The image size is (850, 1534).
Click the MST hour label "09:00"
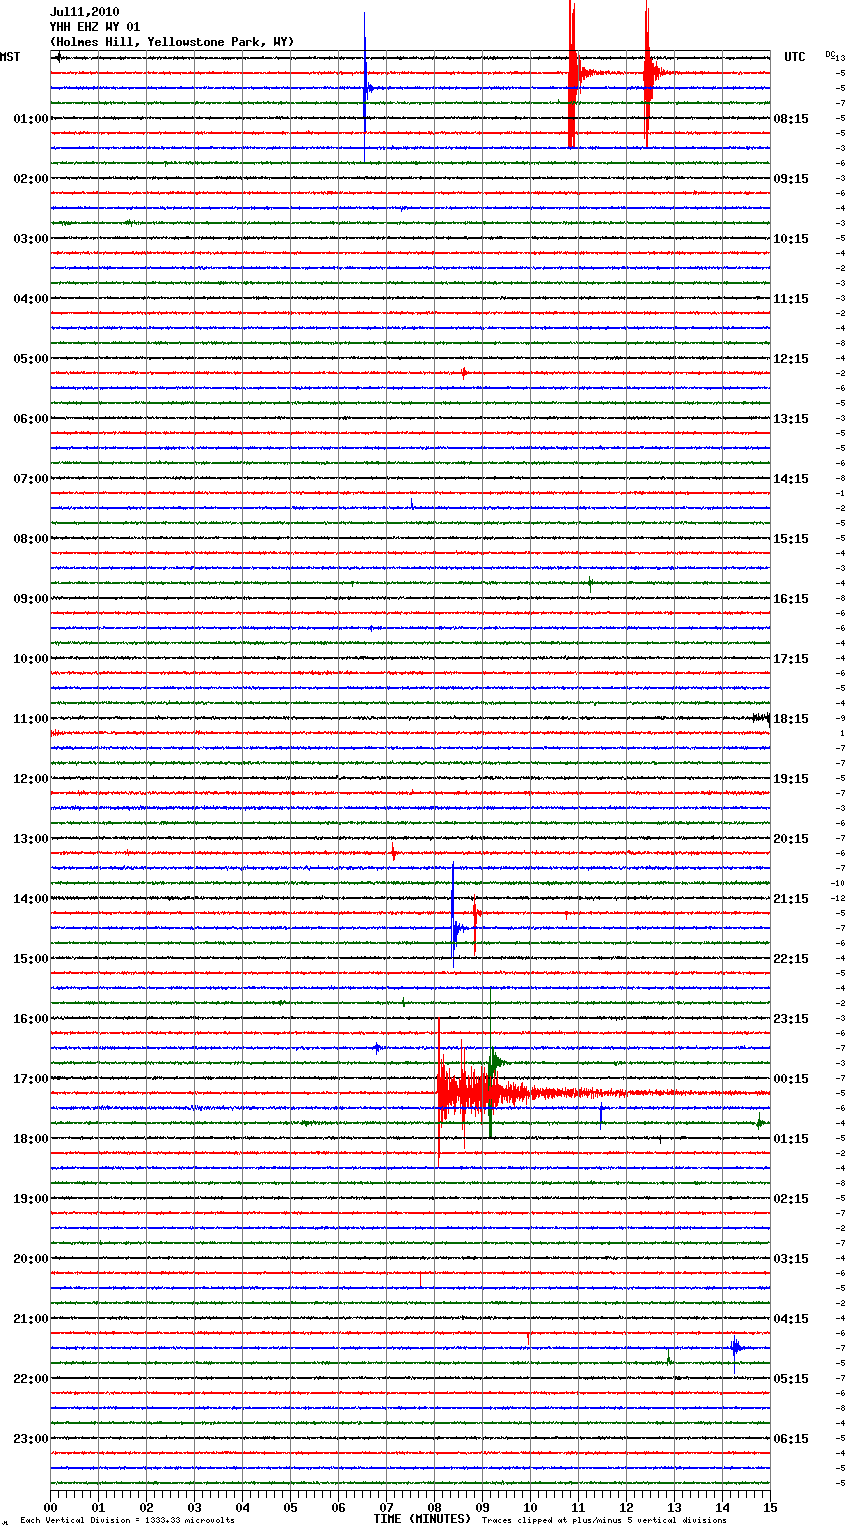(31, 598)
